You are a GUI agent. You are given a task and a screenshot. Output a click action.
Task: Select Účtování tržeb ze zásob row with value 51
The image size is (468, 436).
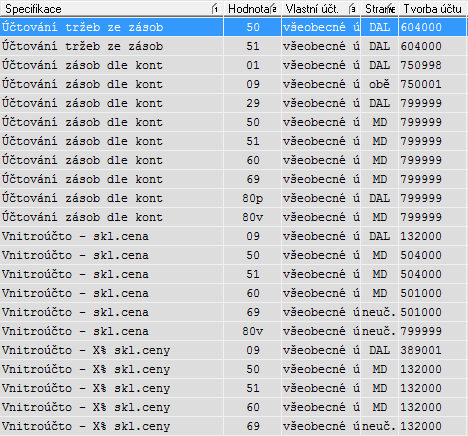(233, 46)
